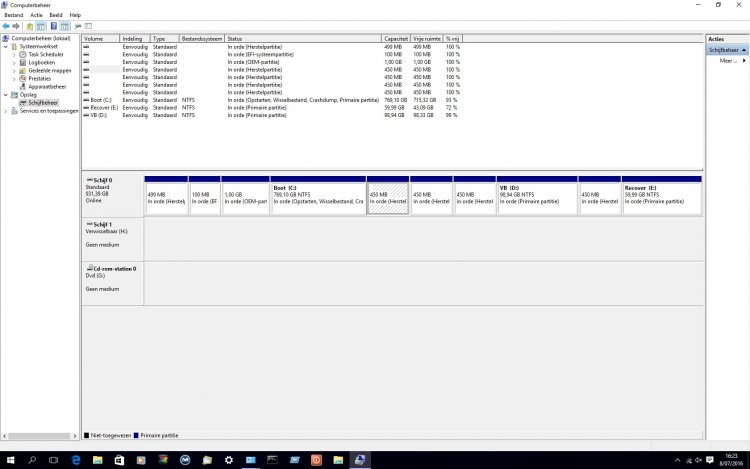The image size is (750, 469).
Task: Select the EFI-systeempartitie volume row
Action: 272,55
